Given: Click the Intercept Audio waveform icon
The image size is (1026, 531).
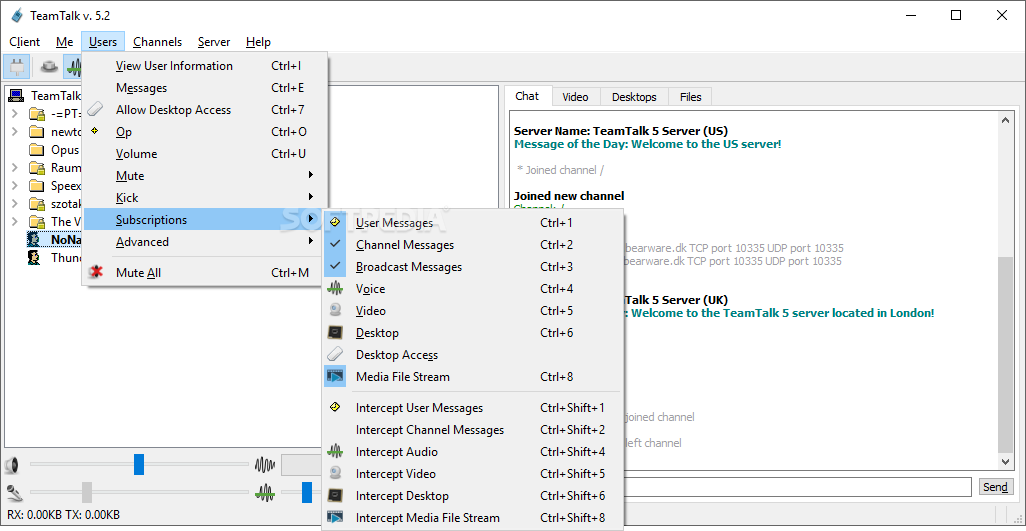Looking at the screenshot, I should pos(335,451).
